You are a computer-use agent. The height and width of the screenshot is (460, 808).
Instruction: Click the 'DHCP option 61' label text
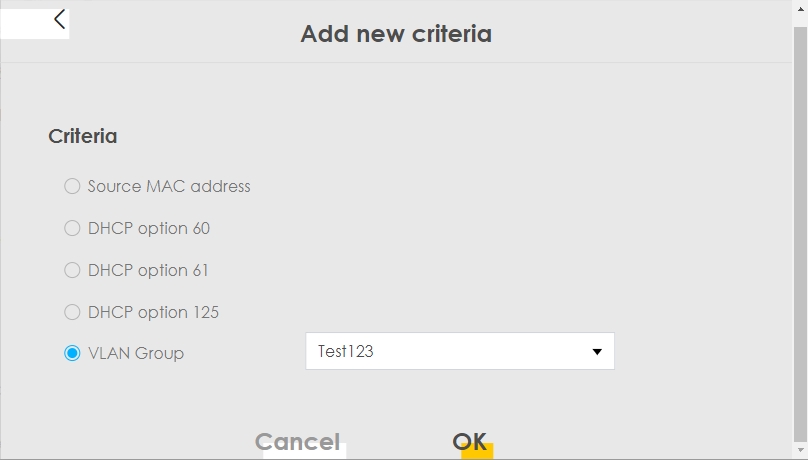(x=148, y=270)
